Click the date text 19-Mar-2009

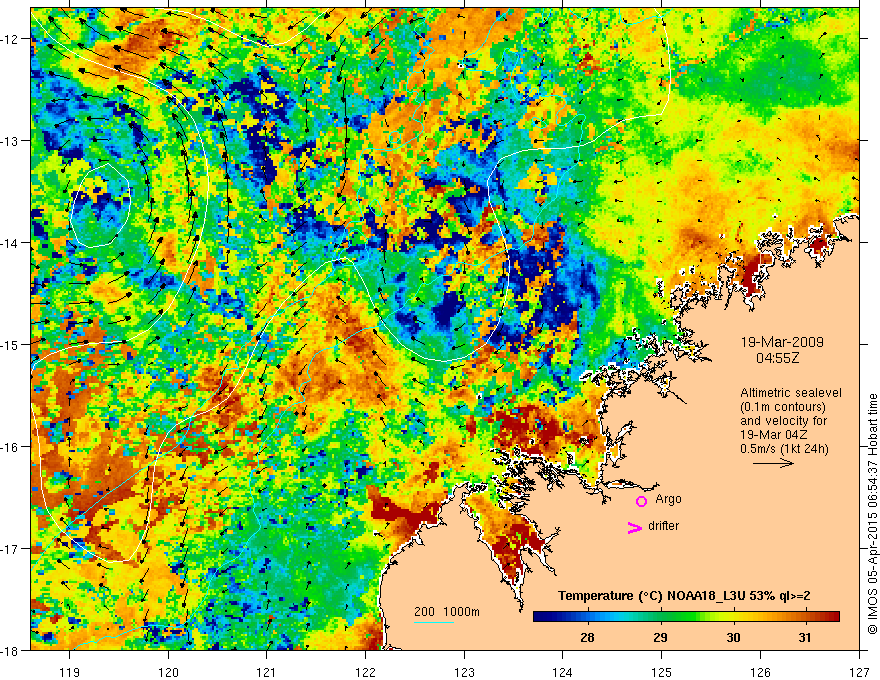click(x=782, y=342)
